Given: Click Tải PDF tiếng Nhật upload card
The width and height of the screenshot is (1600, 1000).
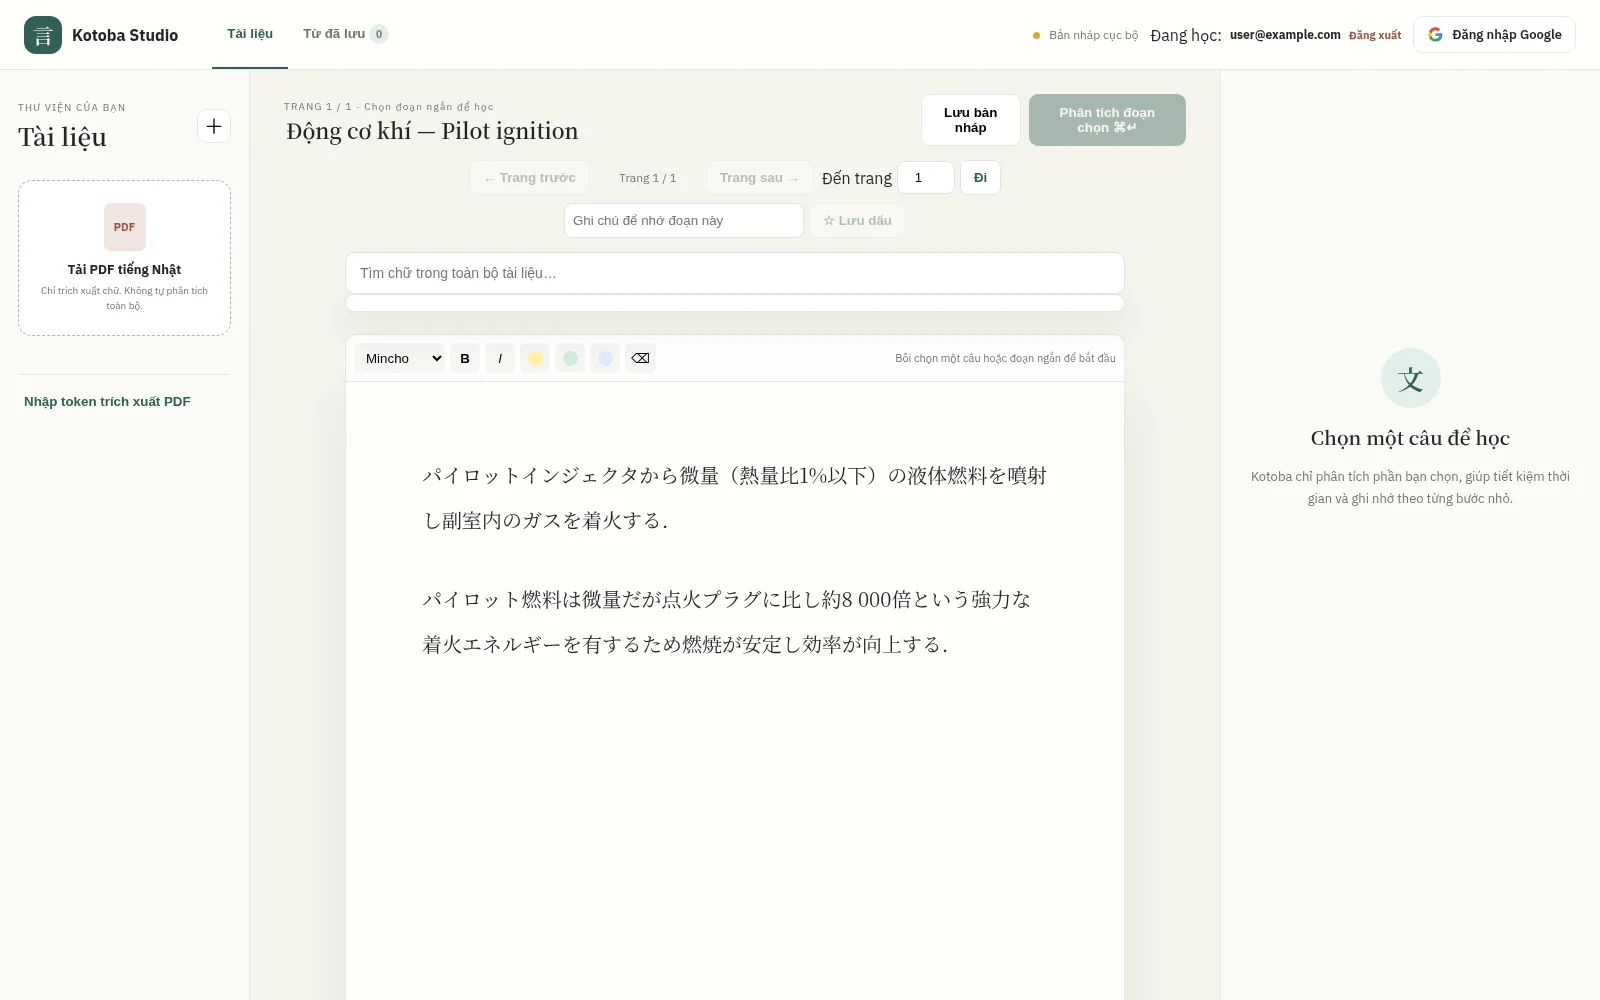Looking at the screenshot, I should tap(124, 258).
